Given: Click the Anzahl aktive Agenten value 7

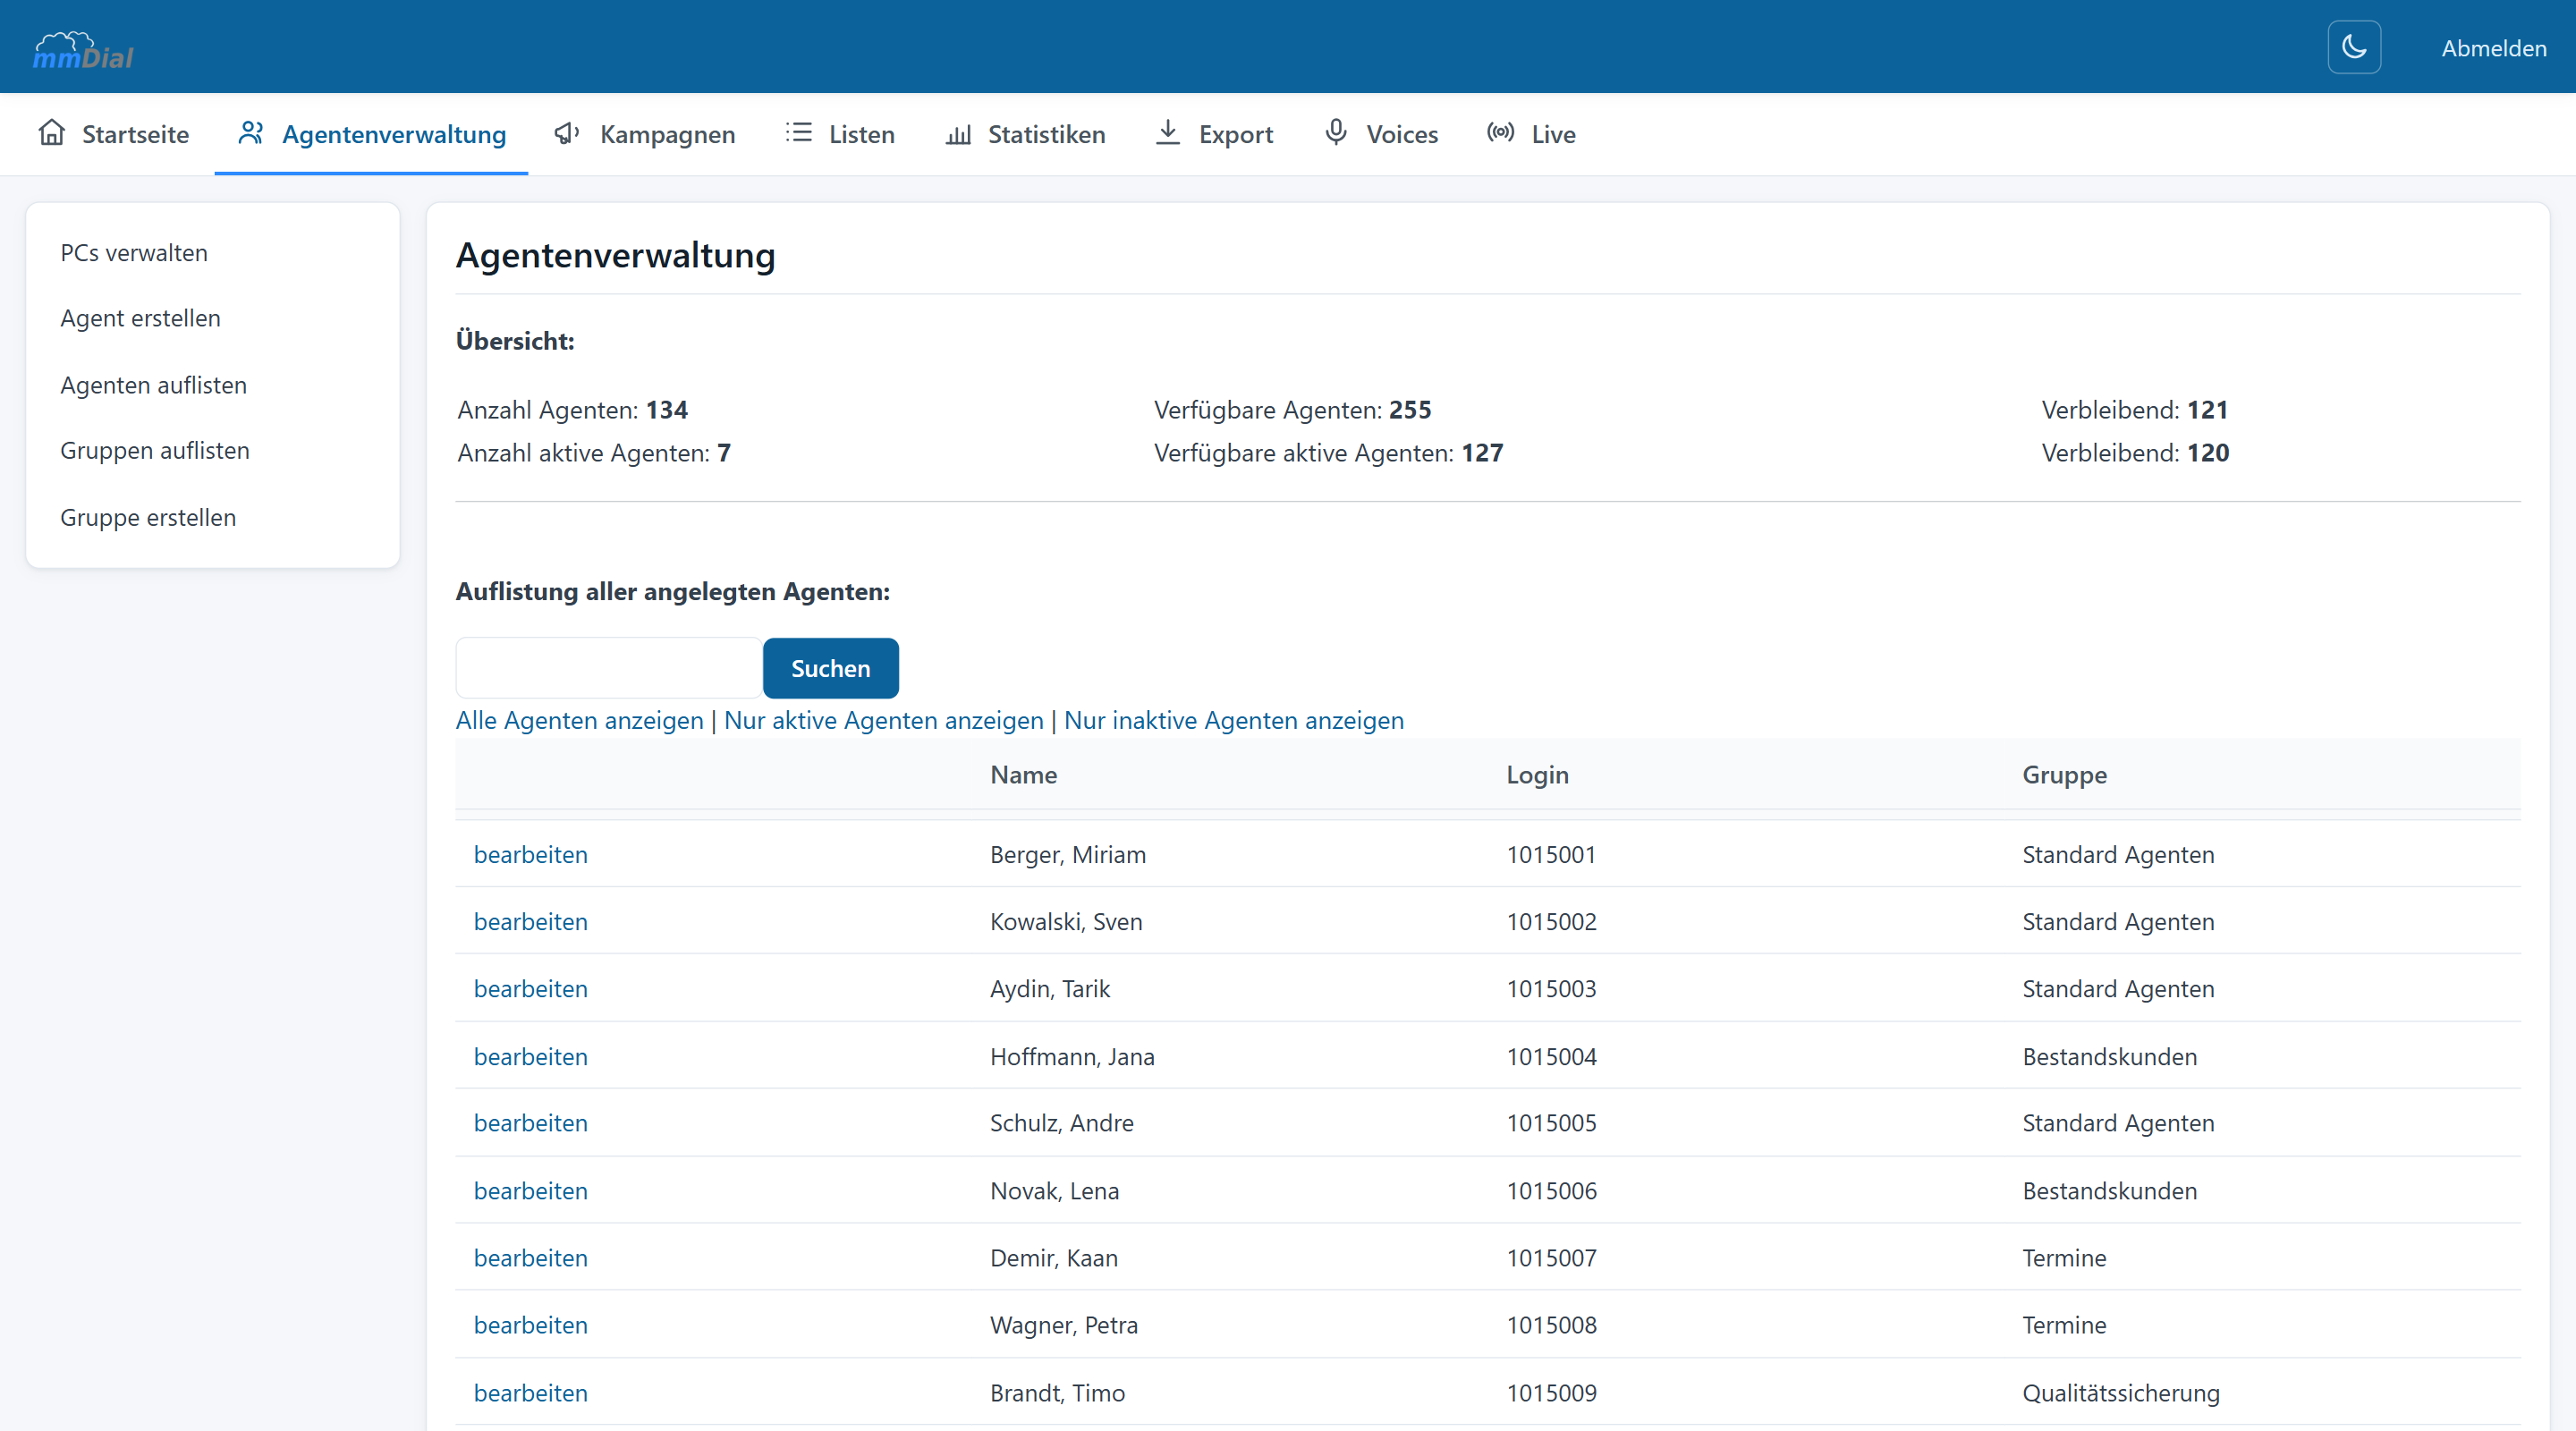Looking at the screenshot, I should pyautogui.click(x=724, y=453).
